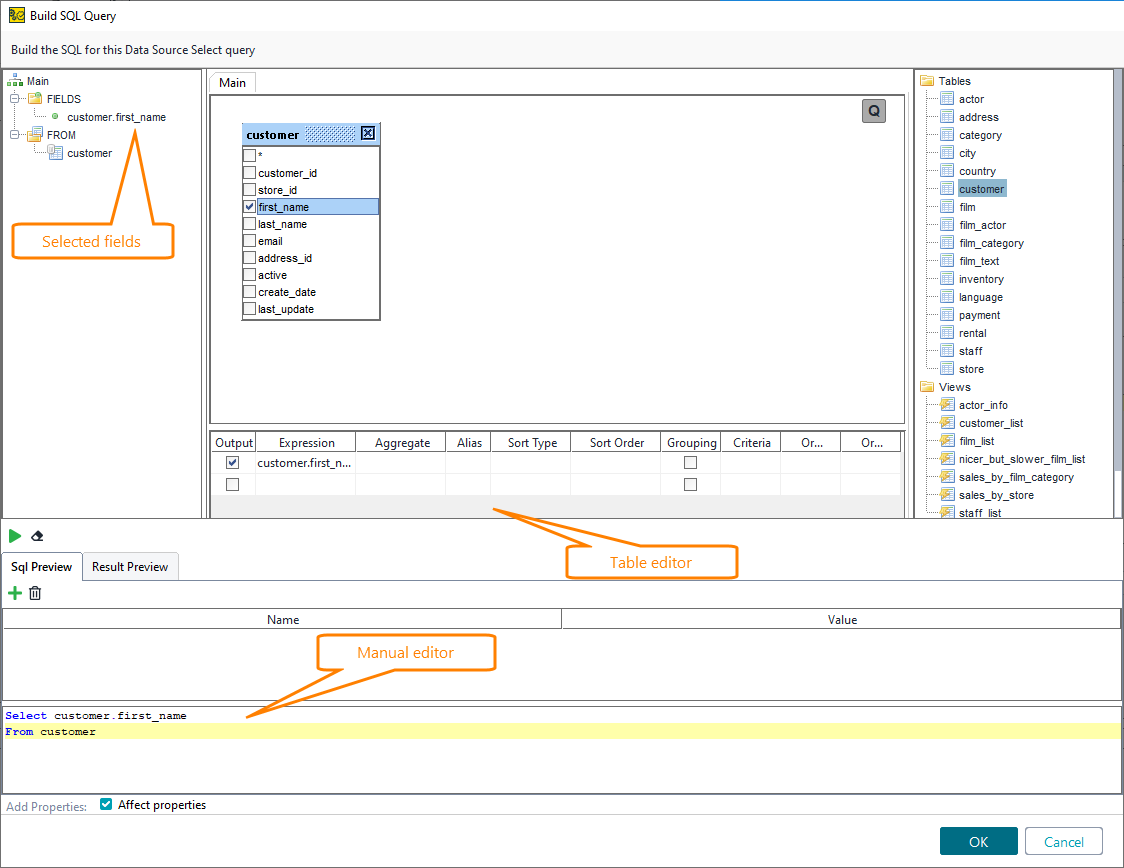Open the sales_by_store view in Views
1124x868 pixels.
pyautogui.click(x=985, y=494)
